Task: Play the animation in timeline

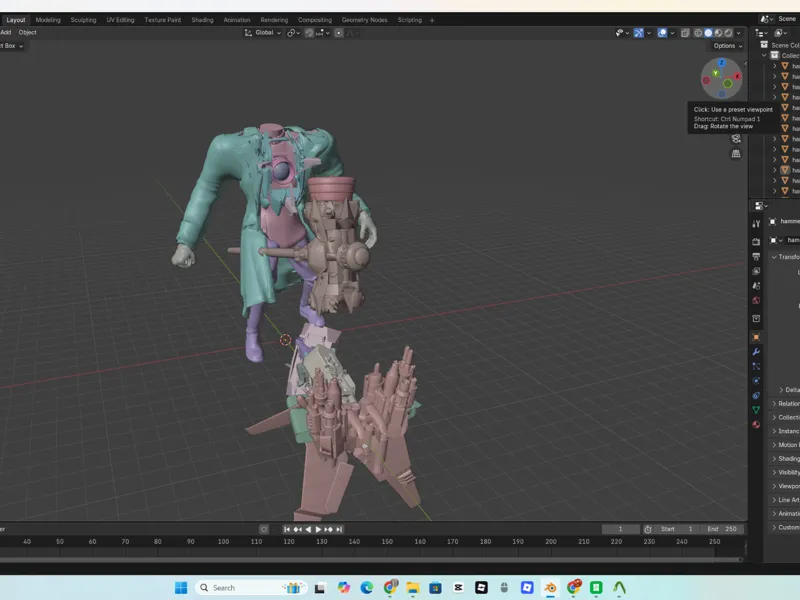Action: 318,530
